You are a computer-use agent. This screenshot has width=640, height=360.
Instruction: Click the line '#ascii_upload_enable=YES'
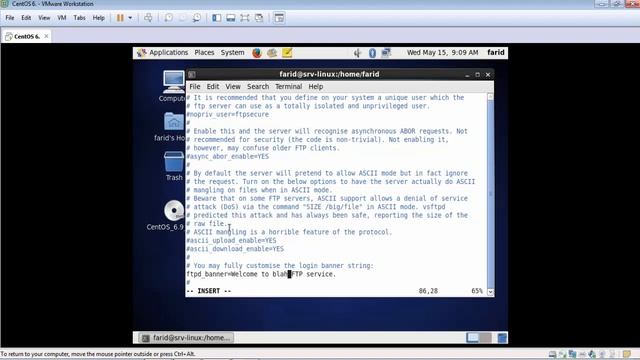(x=231, y=240)
